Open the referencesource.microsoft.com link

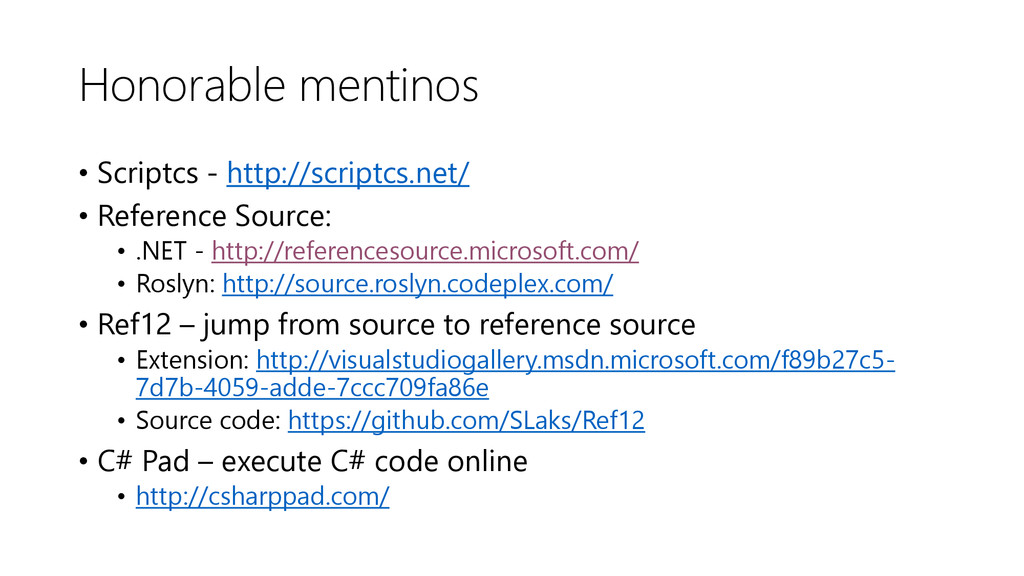point(425,251)
